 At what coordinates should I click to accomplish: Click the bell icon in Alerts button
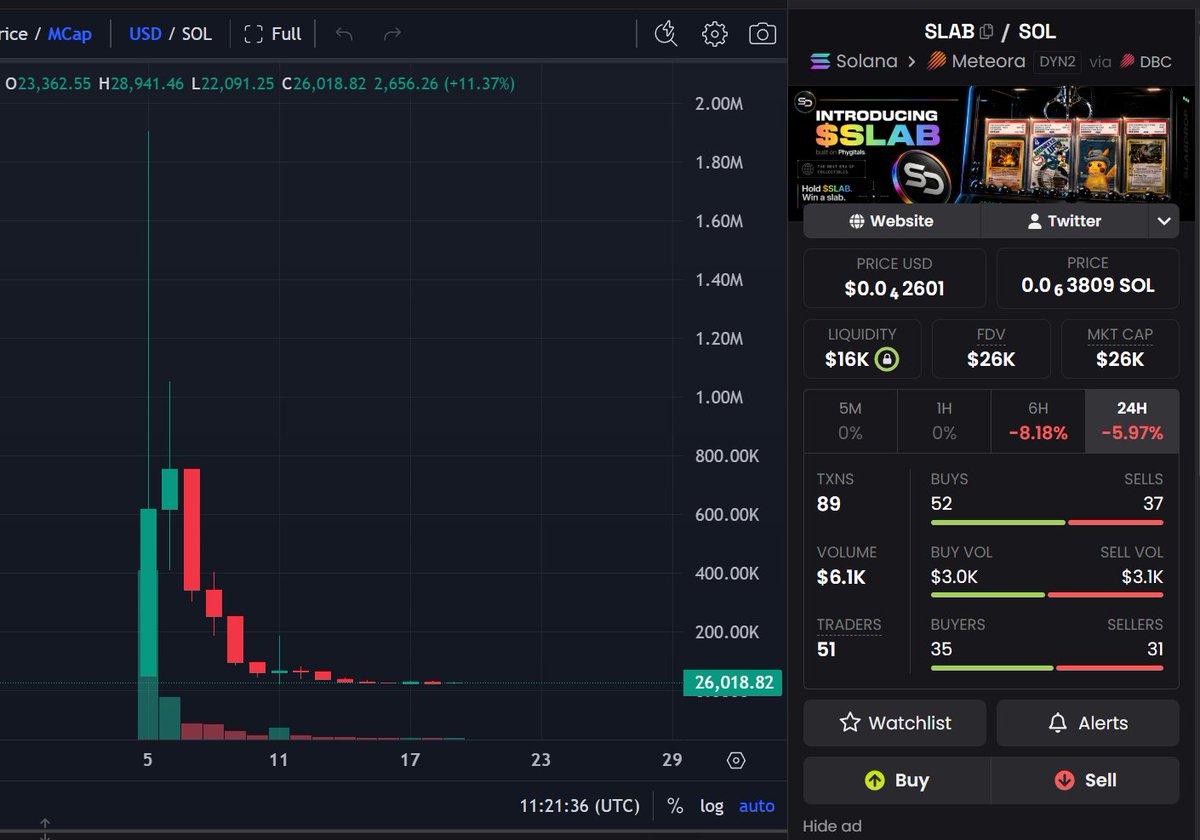pos(1058,723)
